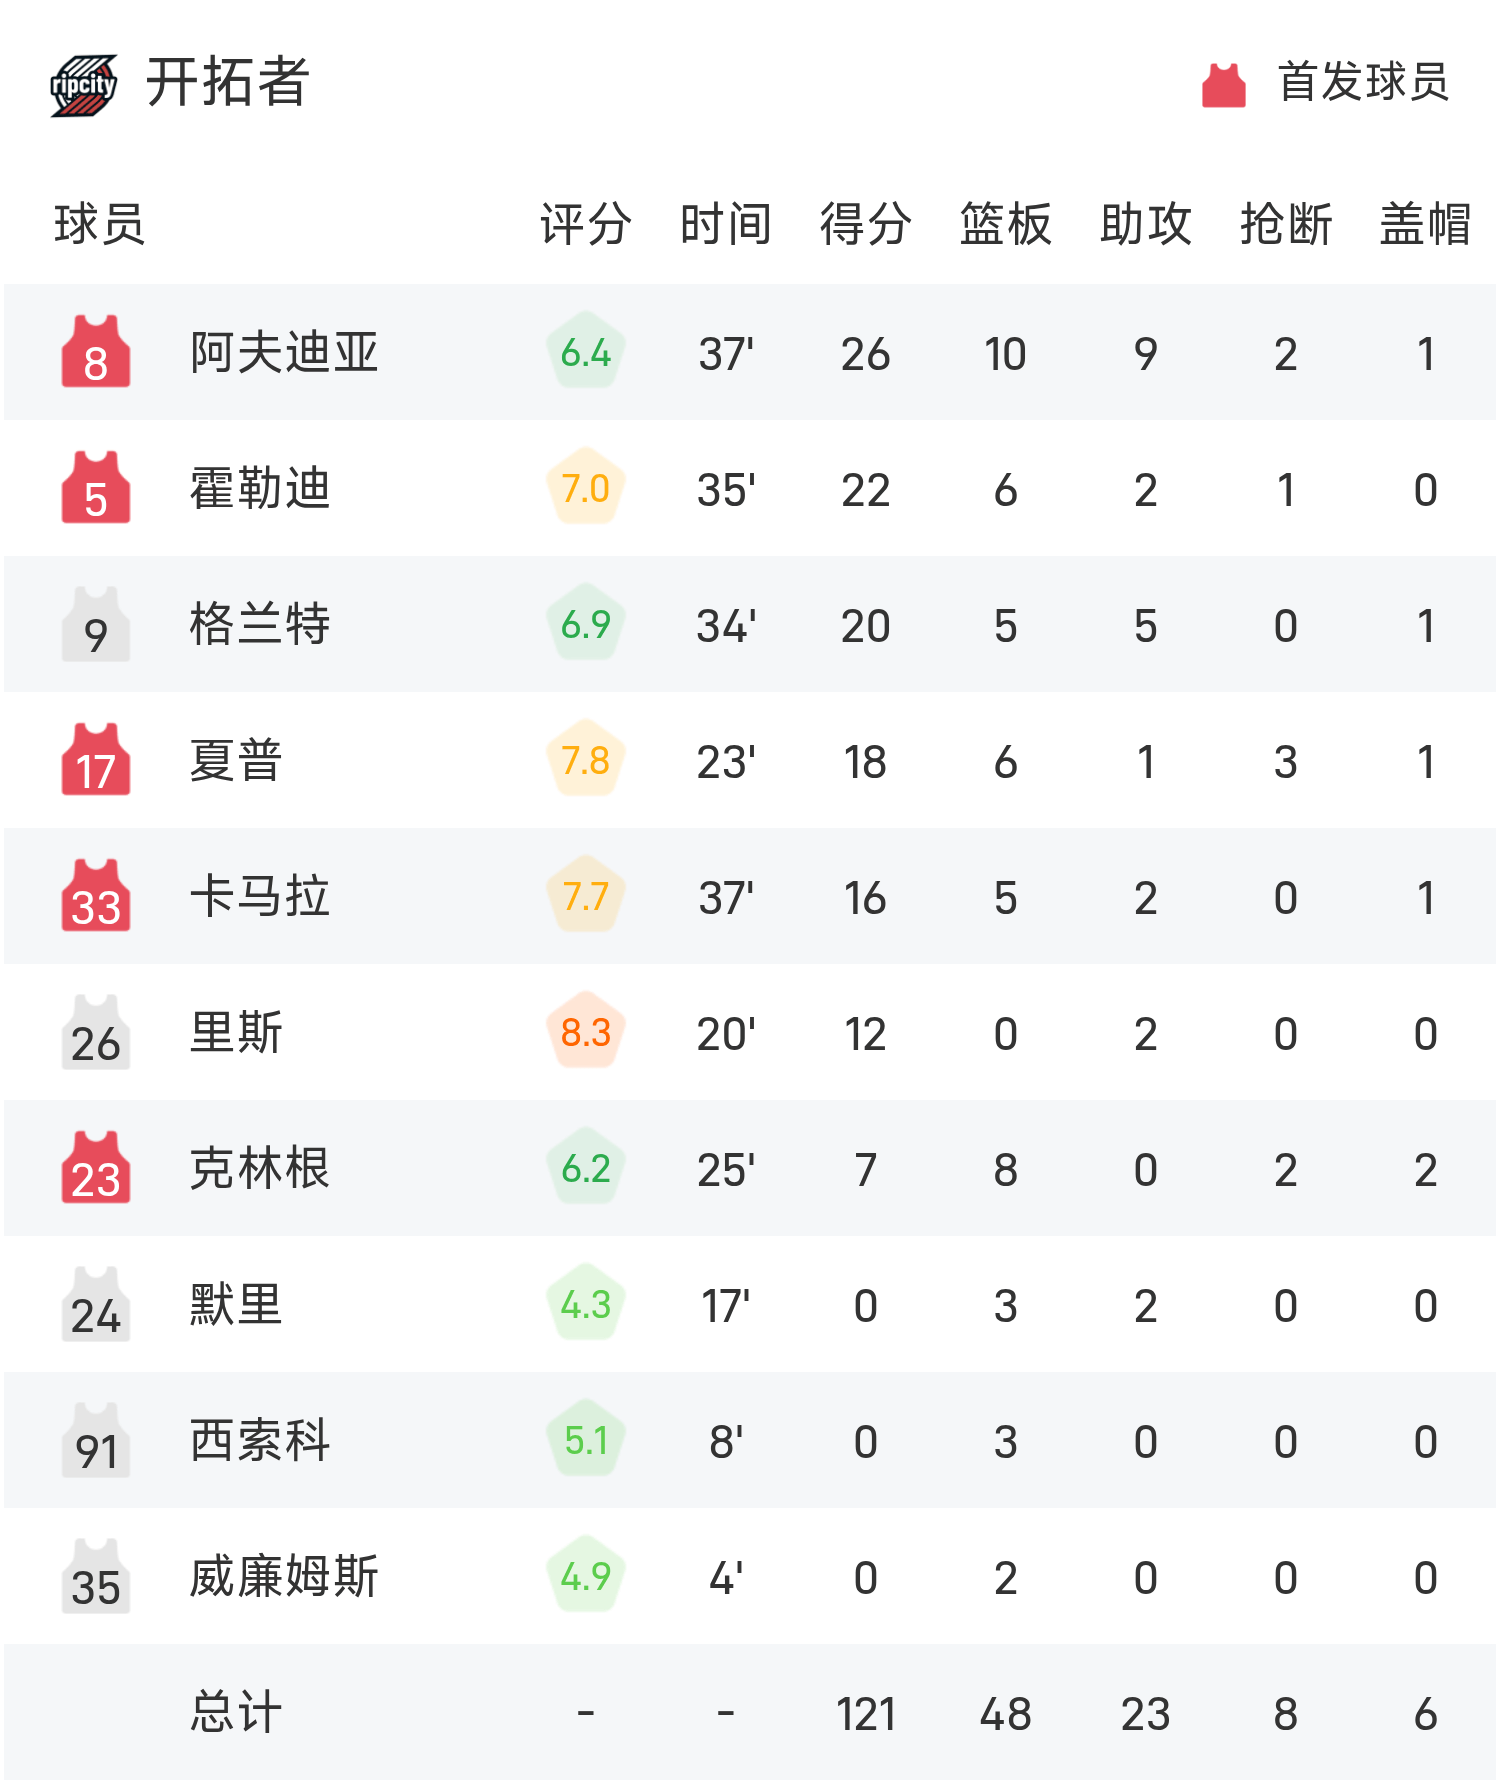1500x1784 pixels.
Task: Click the Trail Blazers ripcity team logo
Action: (x=84, y=85)
